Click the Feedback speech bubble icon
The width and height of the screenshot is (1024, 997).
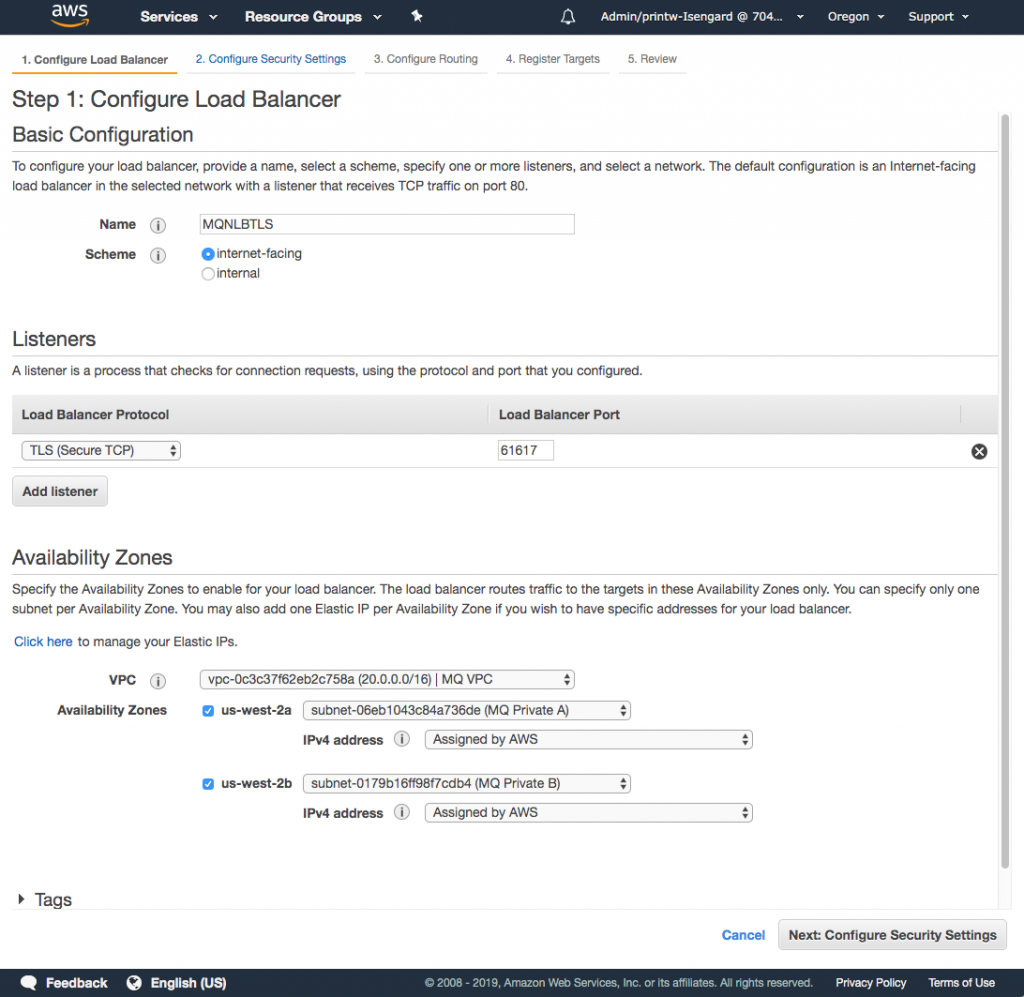tap(28, 982)
